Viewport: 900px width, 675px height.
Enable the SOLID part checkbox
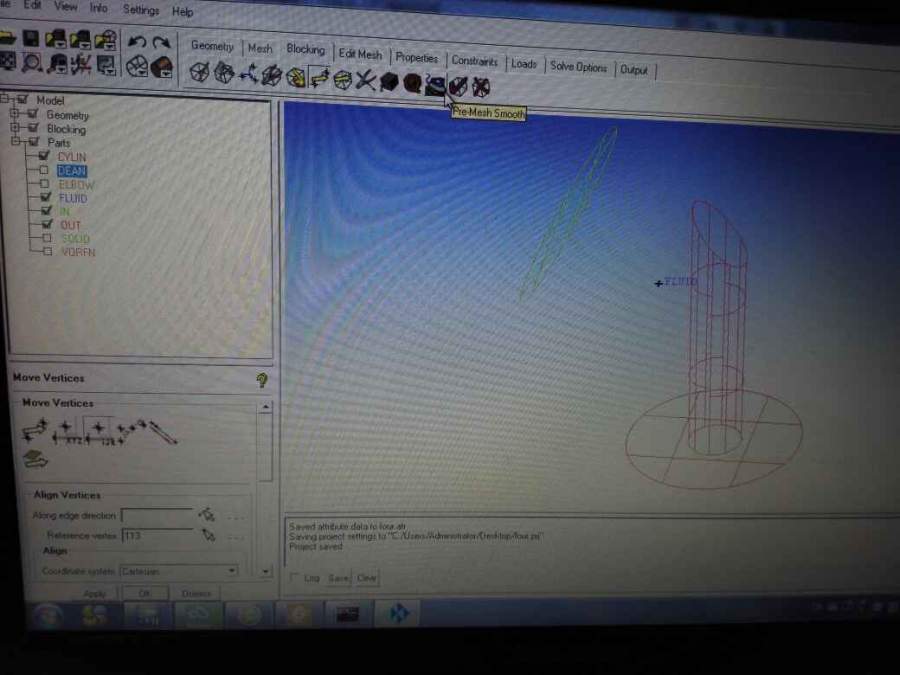[47, 238]
